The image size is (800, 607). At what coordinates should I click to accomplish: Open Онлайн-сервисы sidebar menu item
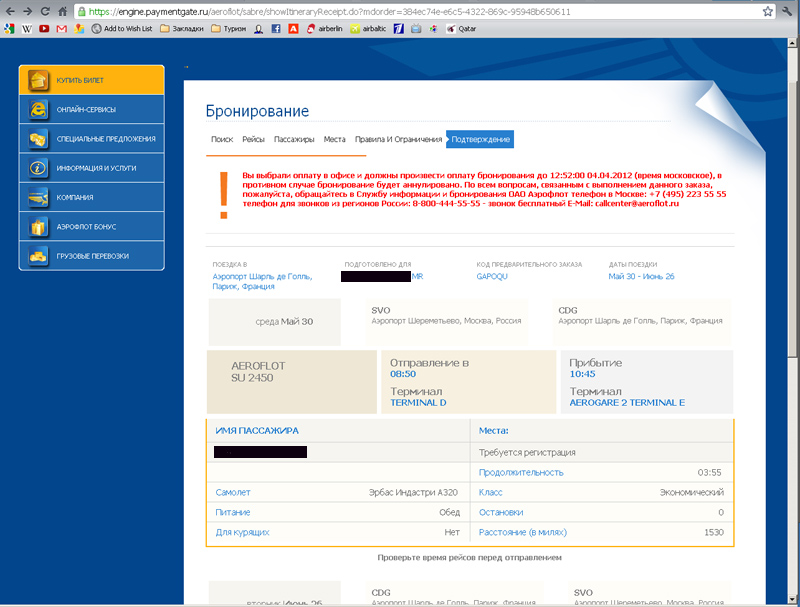pos(92,109)
